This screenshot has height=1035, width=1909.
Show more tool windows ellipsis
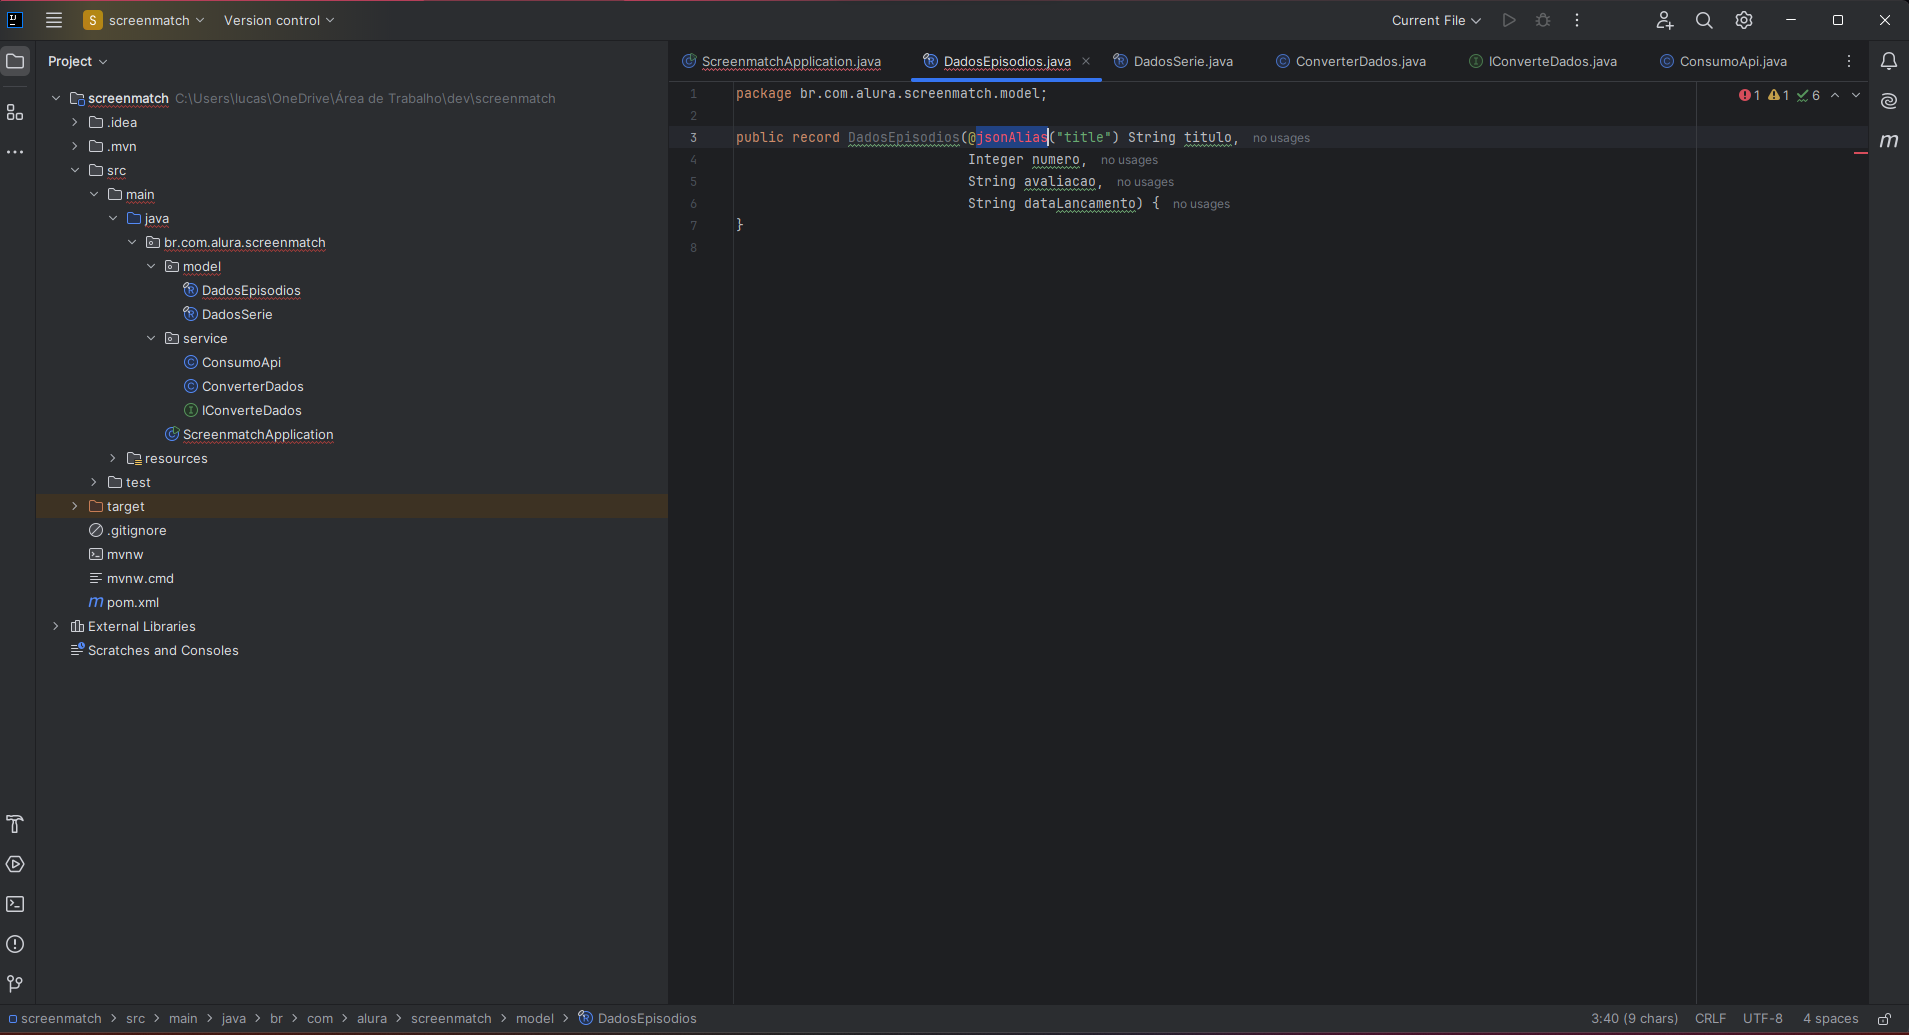[x=15, y=152]
